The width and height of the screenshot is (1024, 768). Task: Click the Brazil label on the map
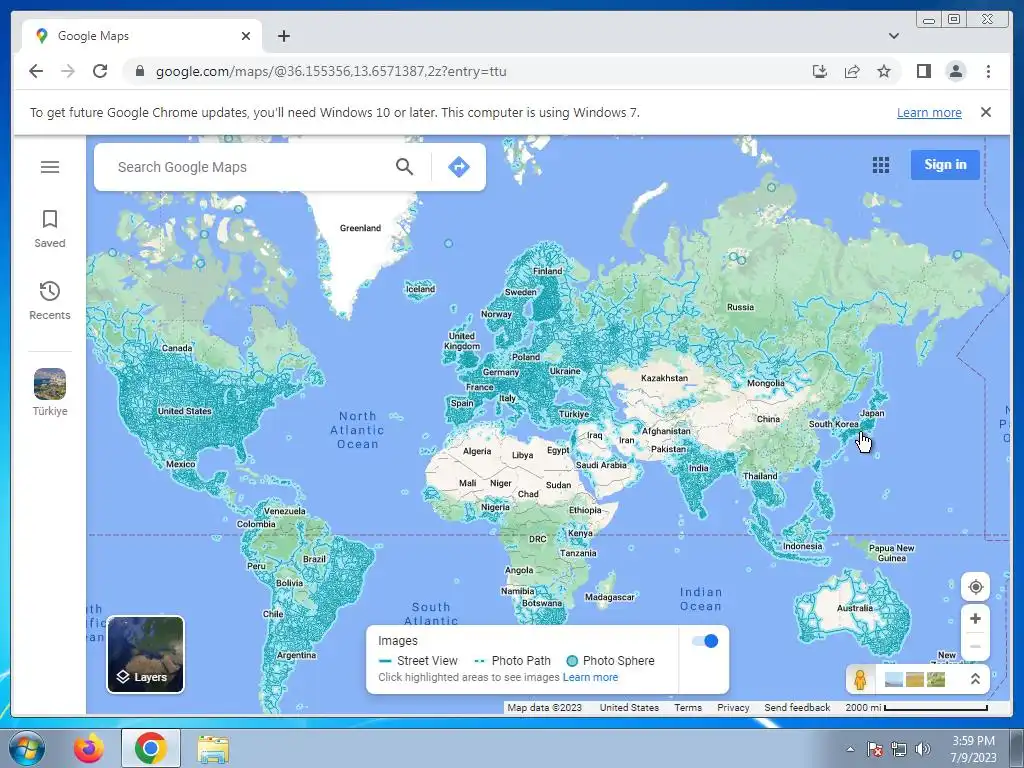tap(314, 559)
